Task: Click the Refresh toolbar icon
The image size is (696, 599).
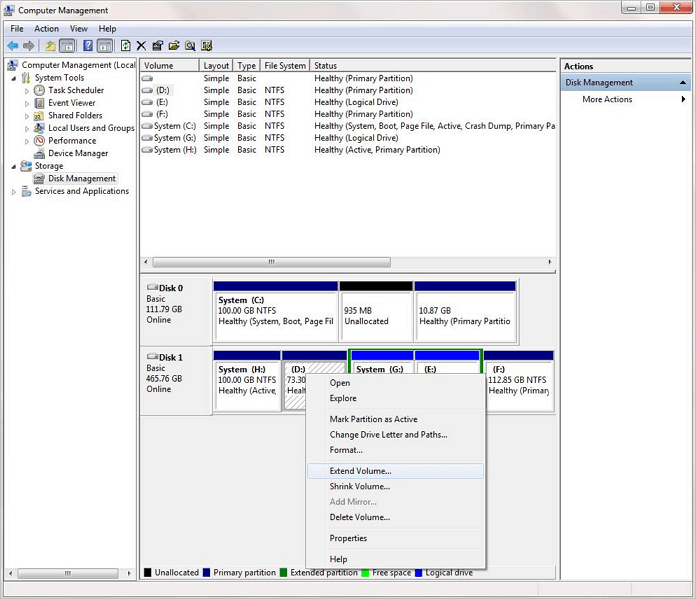Action: [x=125, y=46]
